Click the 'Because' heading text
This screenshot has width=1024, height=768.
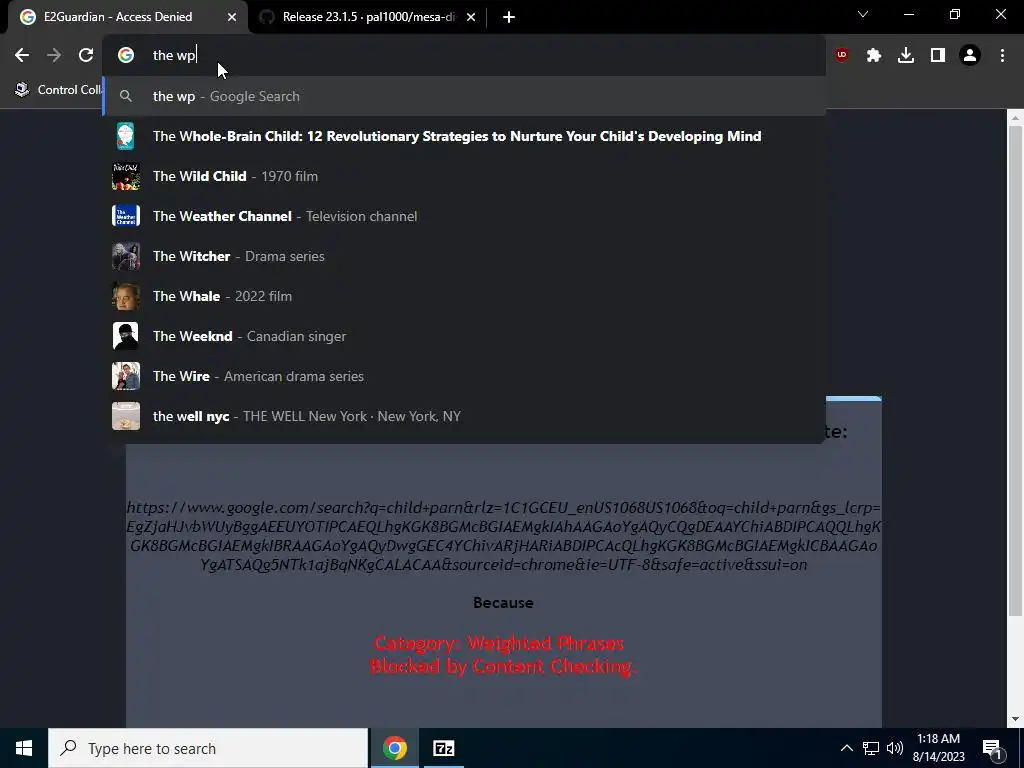pyautogui.click(x=503, y=603)
